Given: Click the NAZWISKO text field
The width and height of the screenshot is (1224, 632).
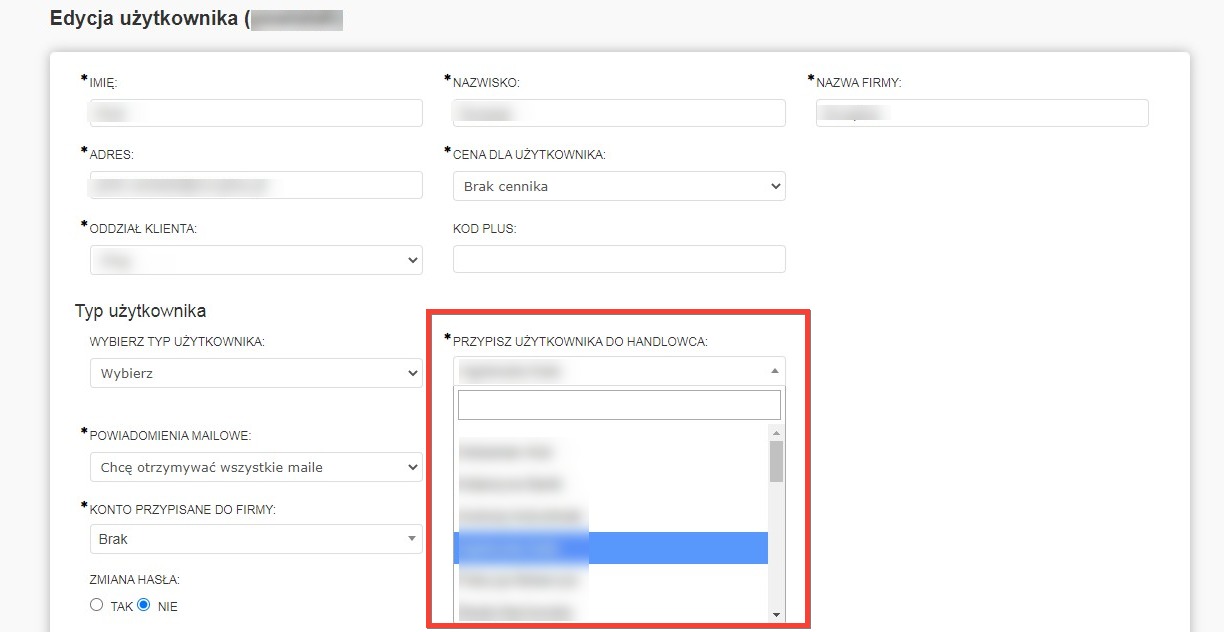Looking at the screenshot, I should pyautogui.click(x=619, y=113).
